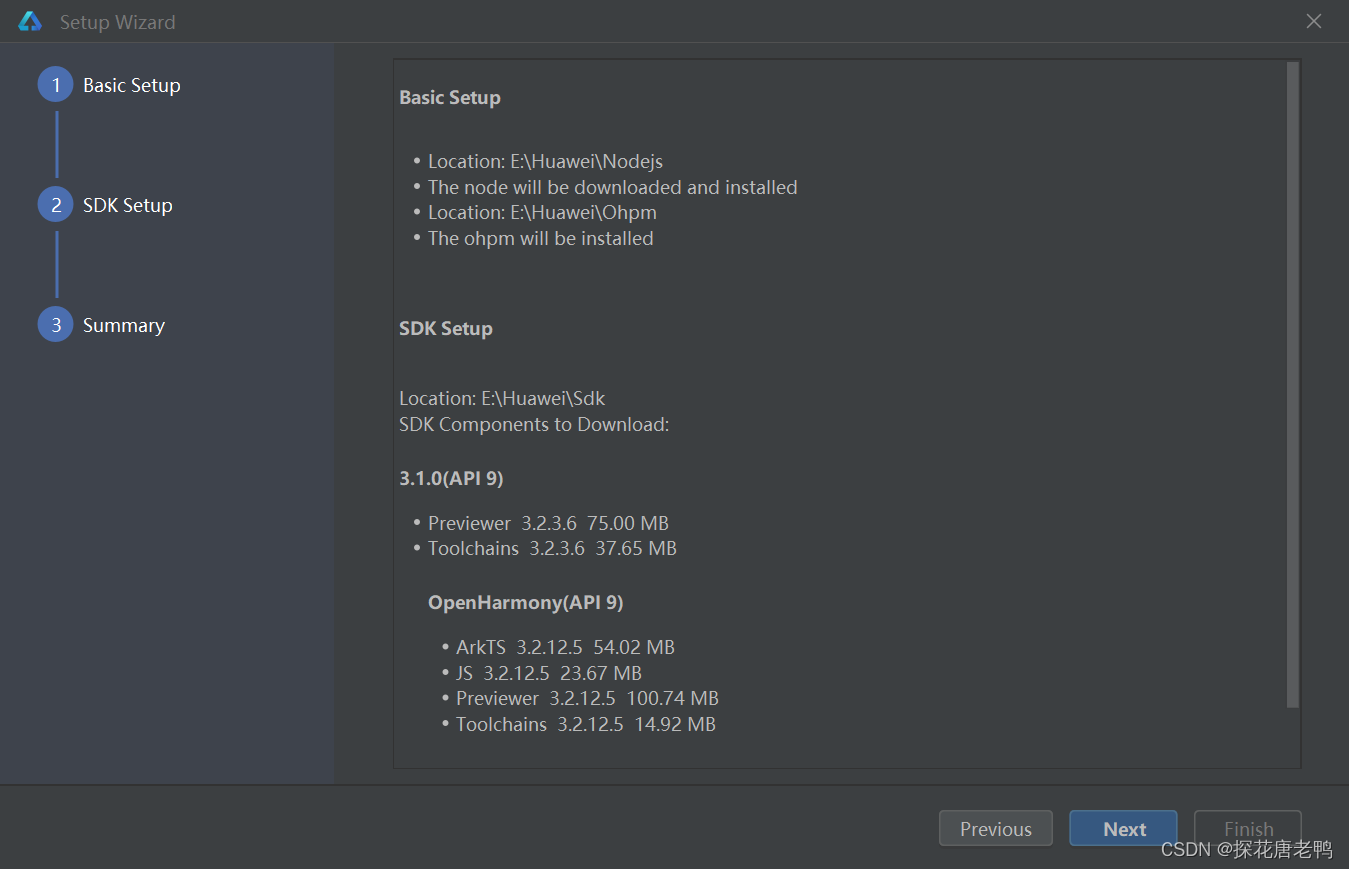Click 'Previewer 3.2.12.5 100.74 MB' entry

(587, 698)
